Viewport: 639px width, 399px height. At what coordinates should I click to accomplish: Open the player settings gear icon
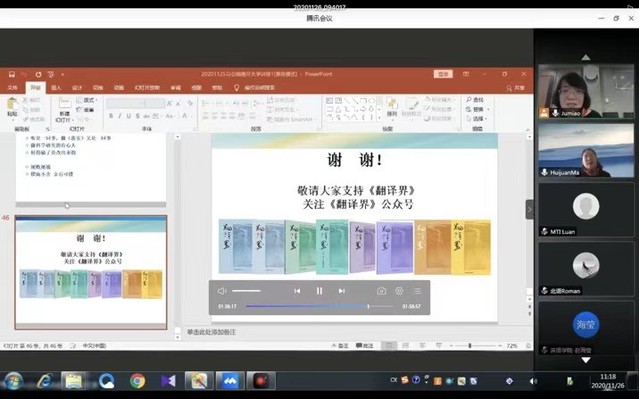[399, 291]
